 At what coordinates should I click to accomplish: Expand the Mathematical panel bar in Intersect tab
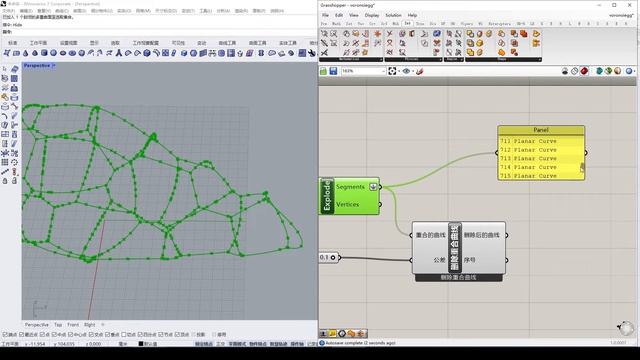click(351, 60)
